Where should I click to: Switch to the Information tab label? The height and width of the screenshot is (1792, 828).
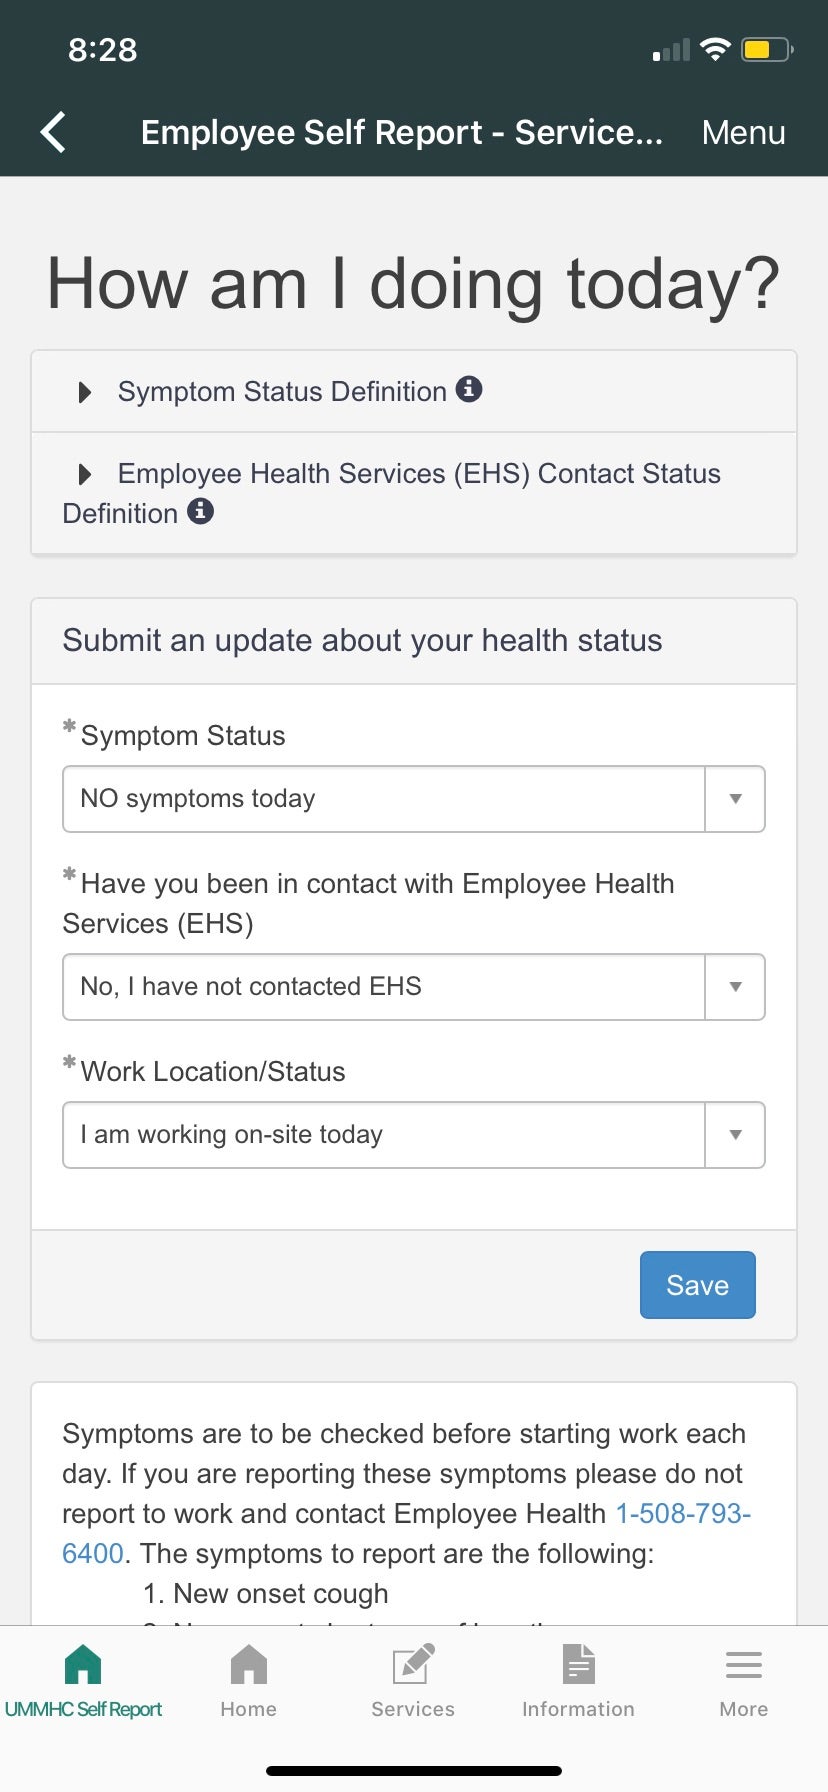tap(578, 1709)
